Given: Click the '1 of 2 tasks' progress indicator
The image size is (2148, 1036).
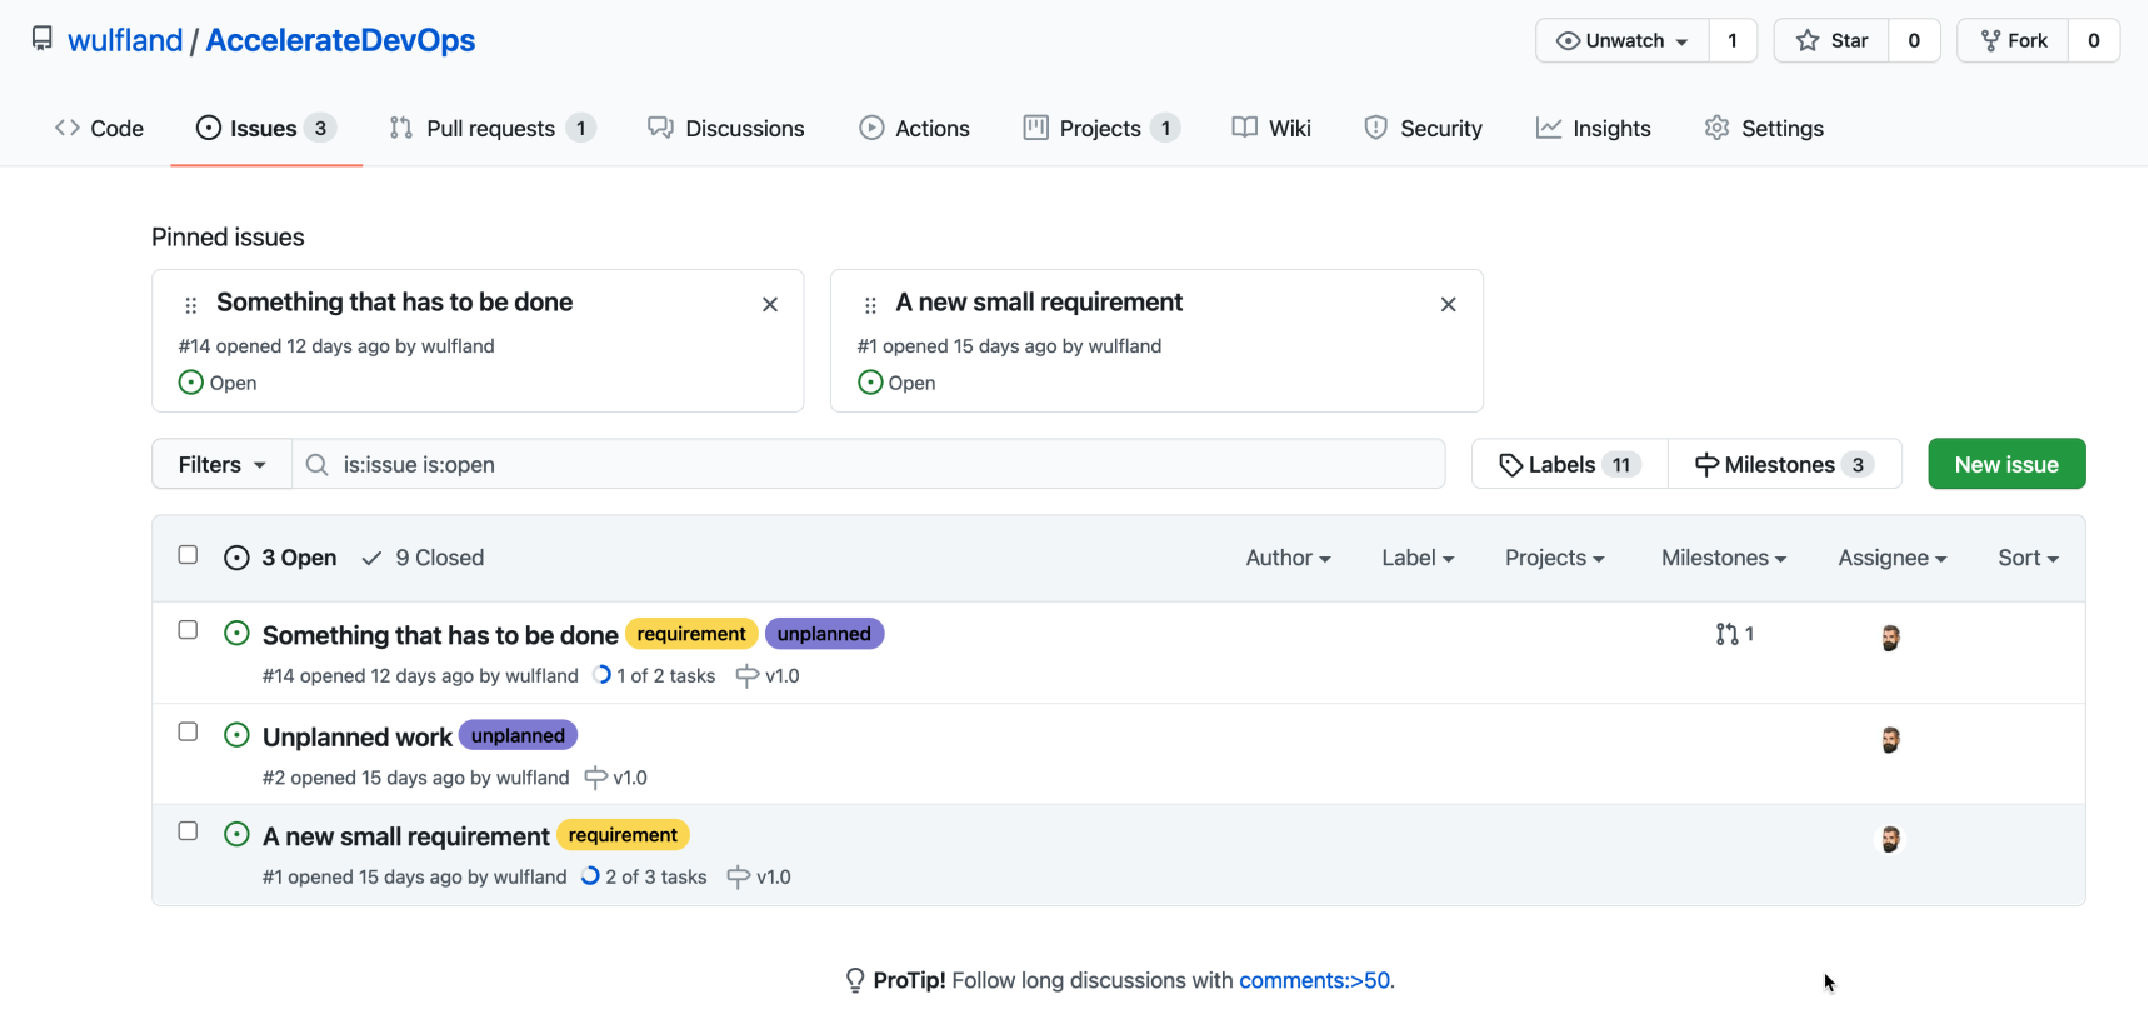Looking at the screenshot, I should point(654,676).
